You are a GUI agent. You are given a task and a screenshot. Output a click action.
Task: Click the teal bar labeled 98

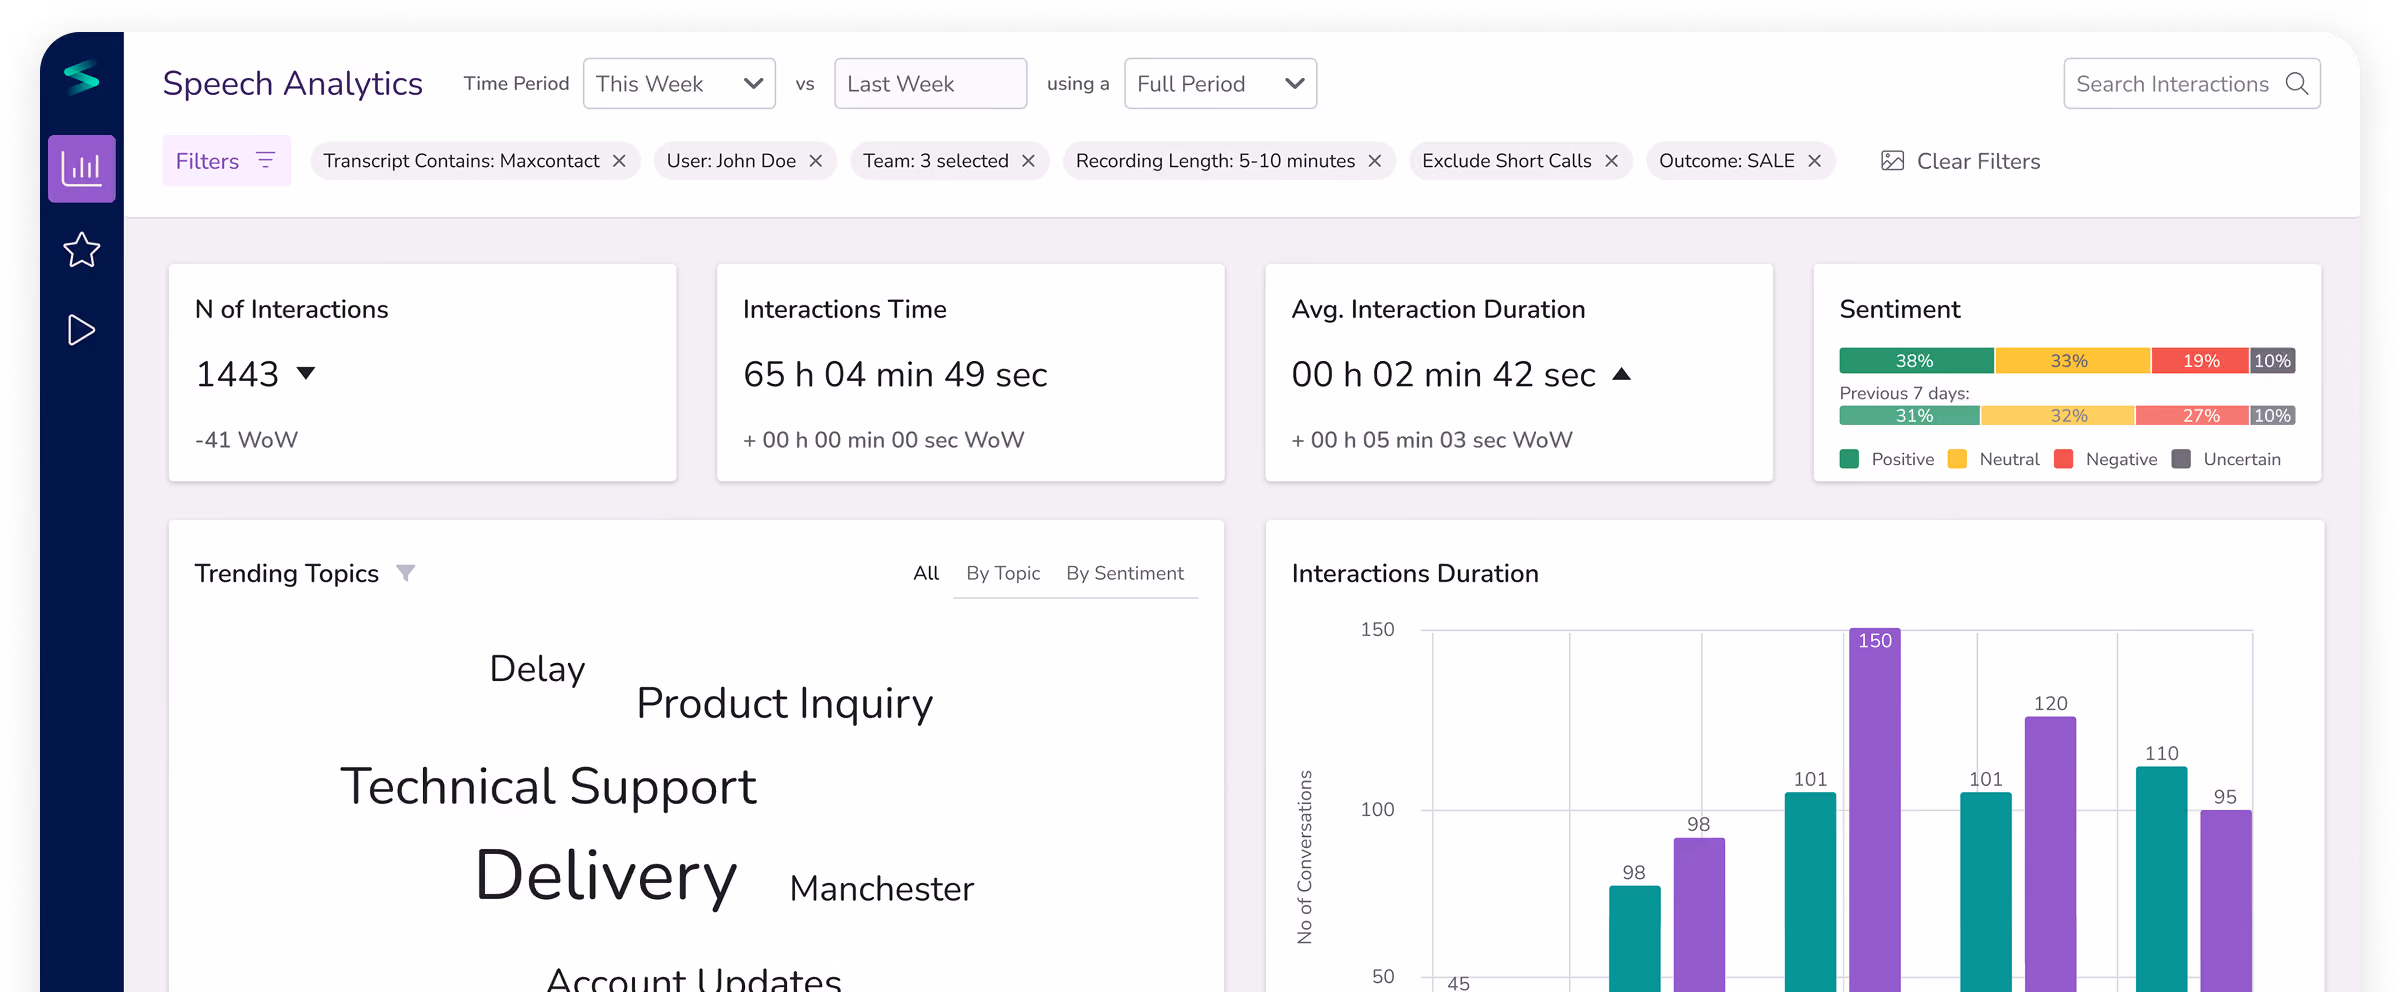(1635, 939)
